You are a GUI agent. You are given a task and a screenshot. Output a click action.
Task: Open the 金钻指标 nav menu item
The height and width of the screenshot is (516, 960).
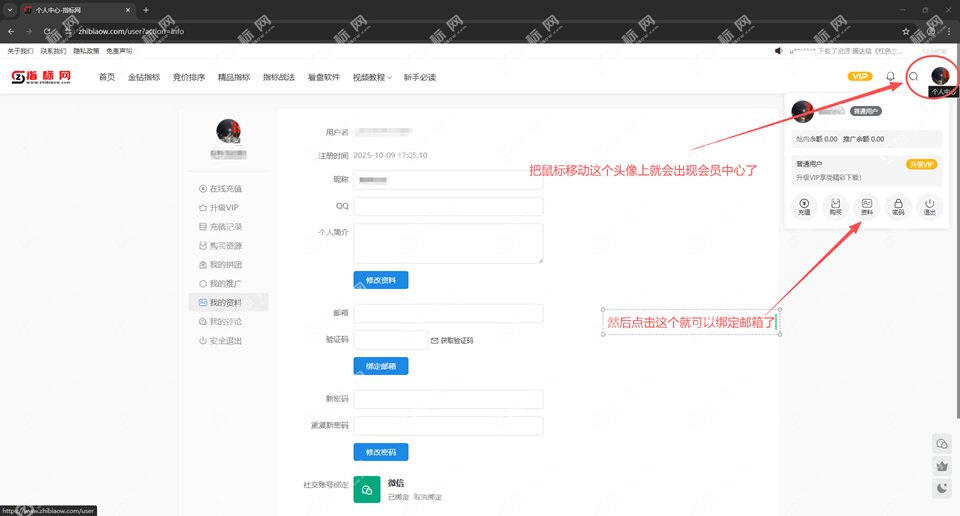pos(144,77)
